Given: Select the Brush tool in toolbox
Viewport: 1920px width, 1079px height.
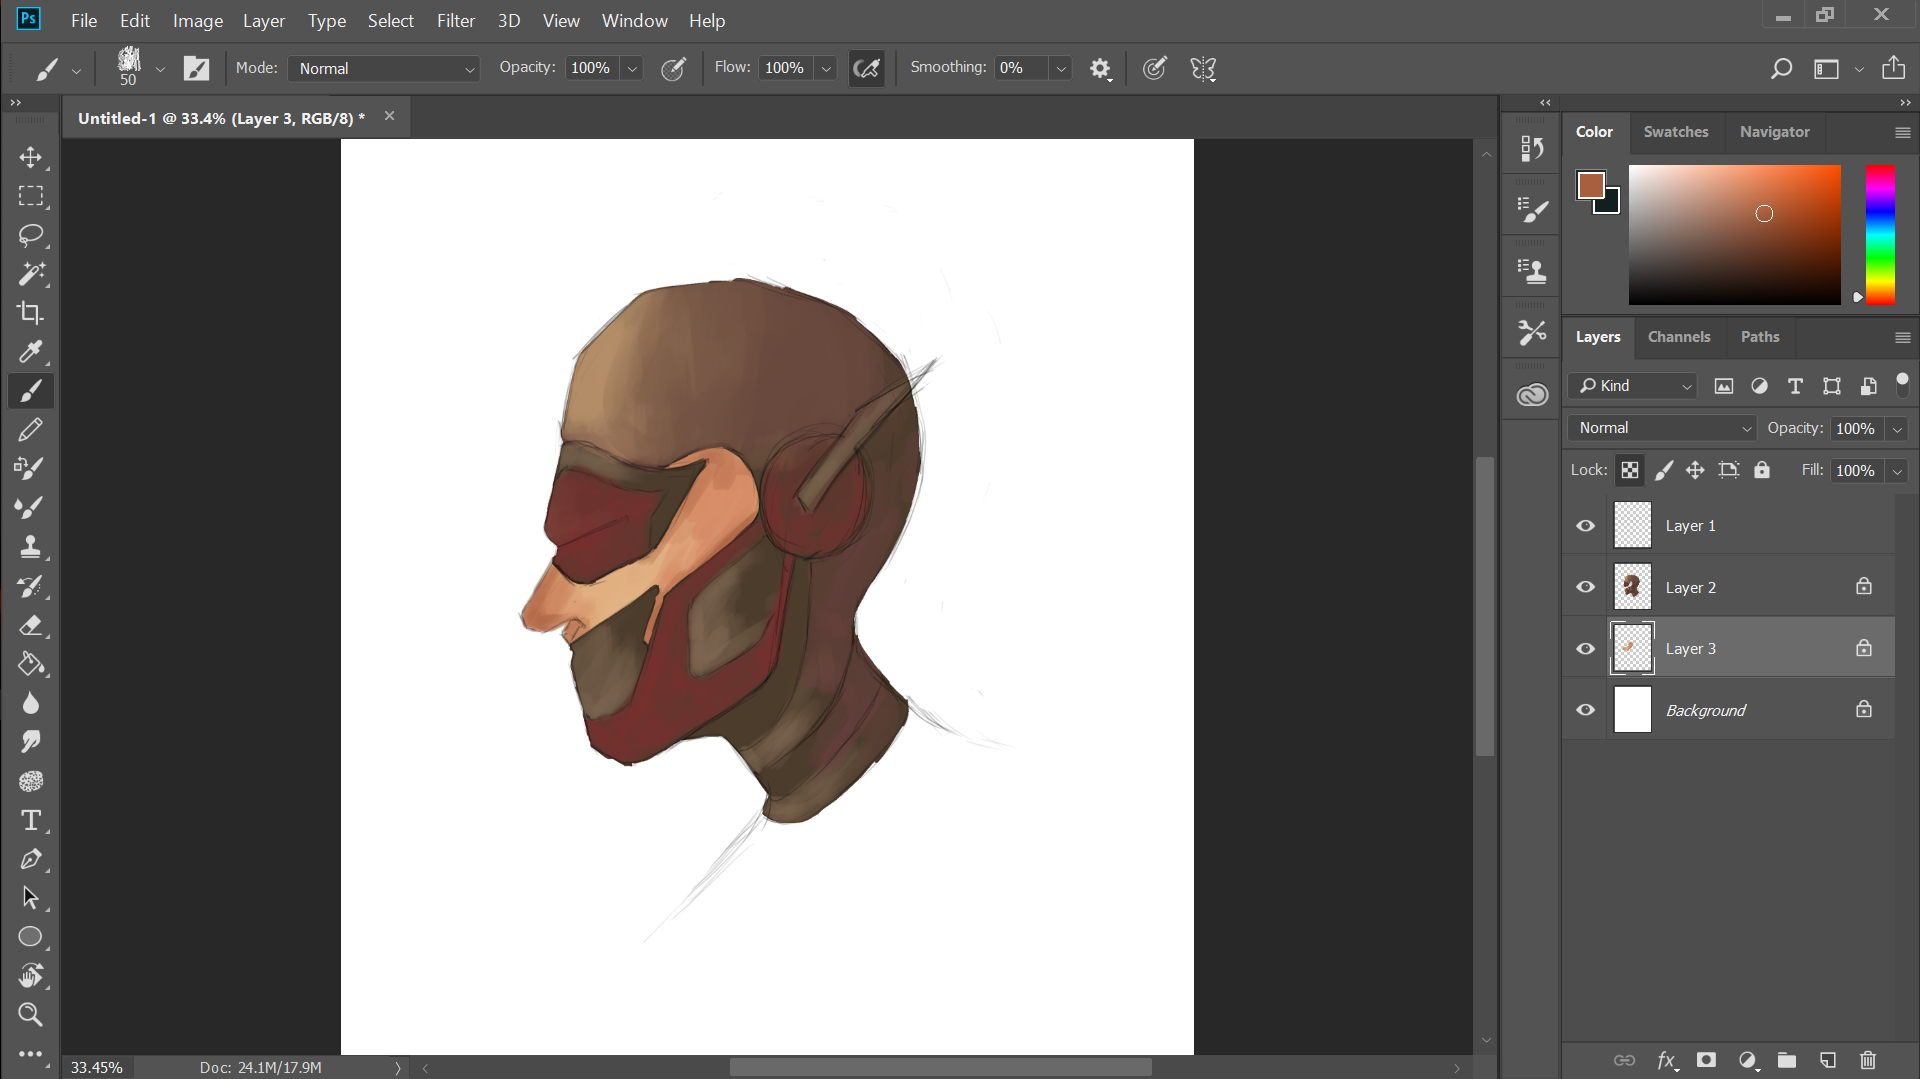Looking at the screenshot, I should (x=31, y=391).
